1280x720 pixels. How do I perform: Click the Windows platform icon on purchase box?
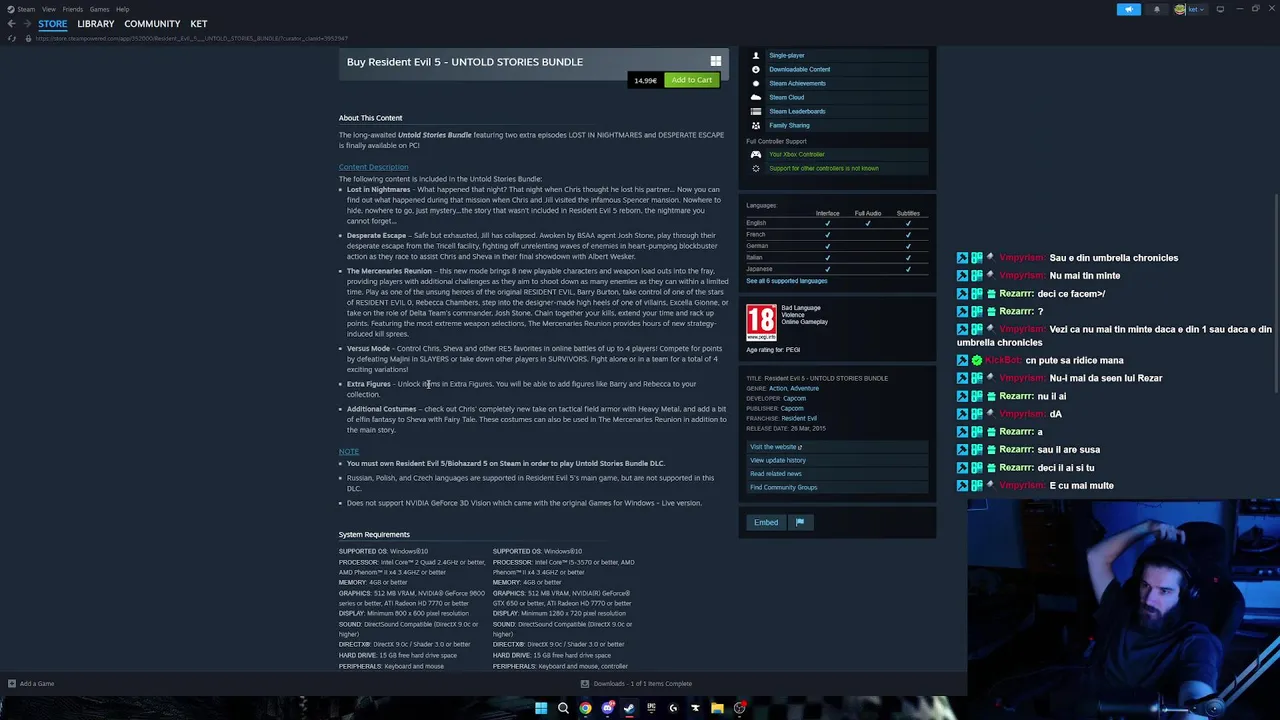click(x=715, y=61)
